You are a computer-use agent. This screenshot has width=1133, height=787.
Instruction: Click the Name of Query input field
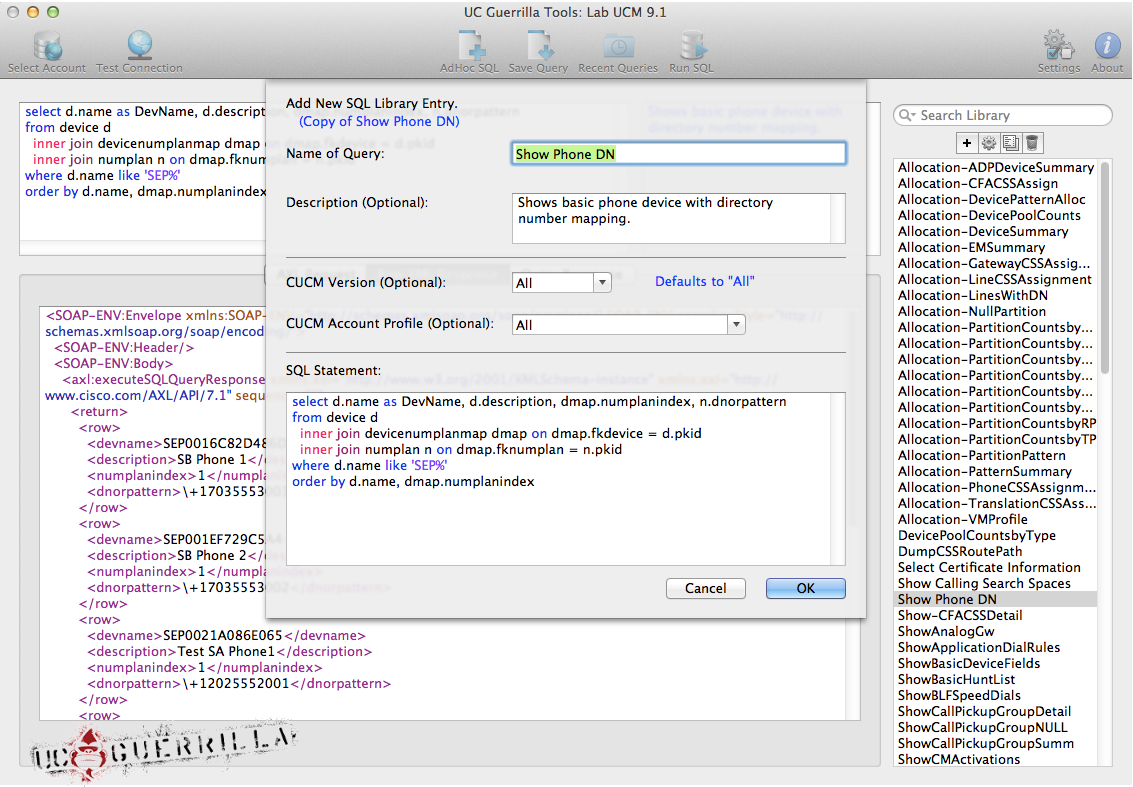[x=678, y=154]
